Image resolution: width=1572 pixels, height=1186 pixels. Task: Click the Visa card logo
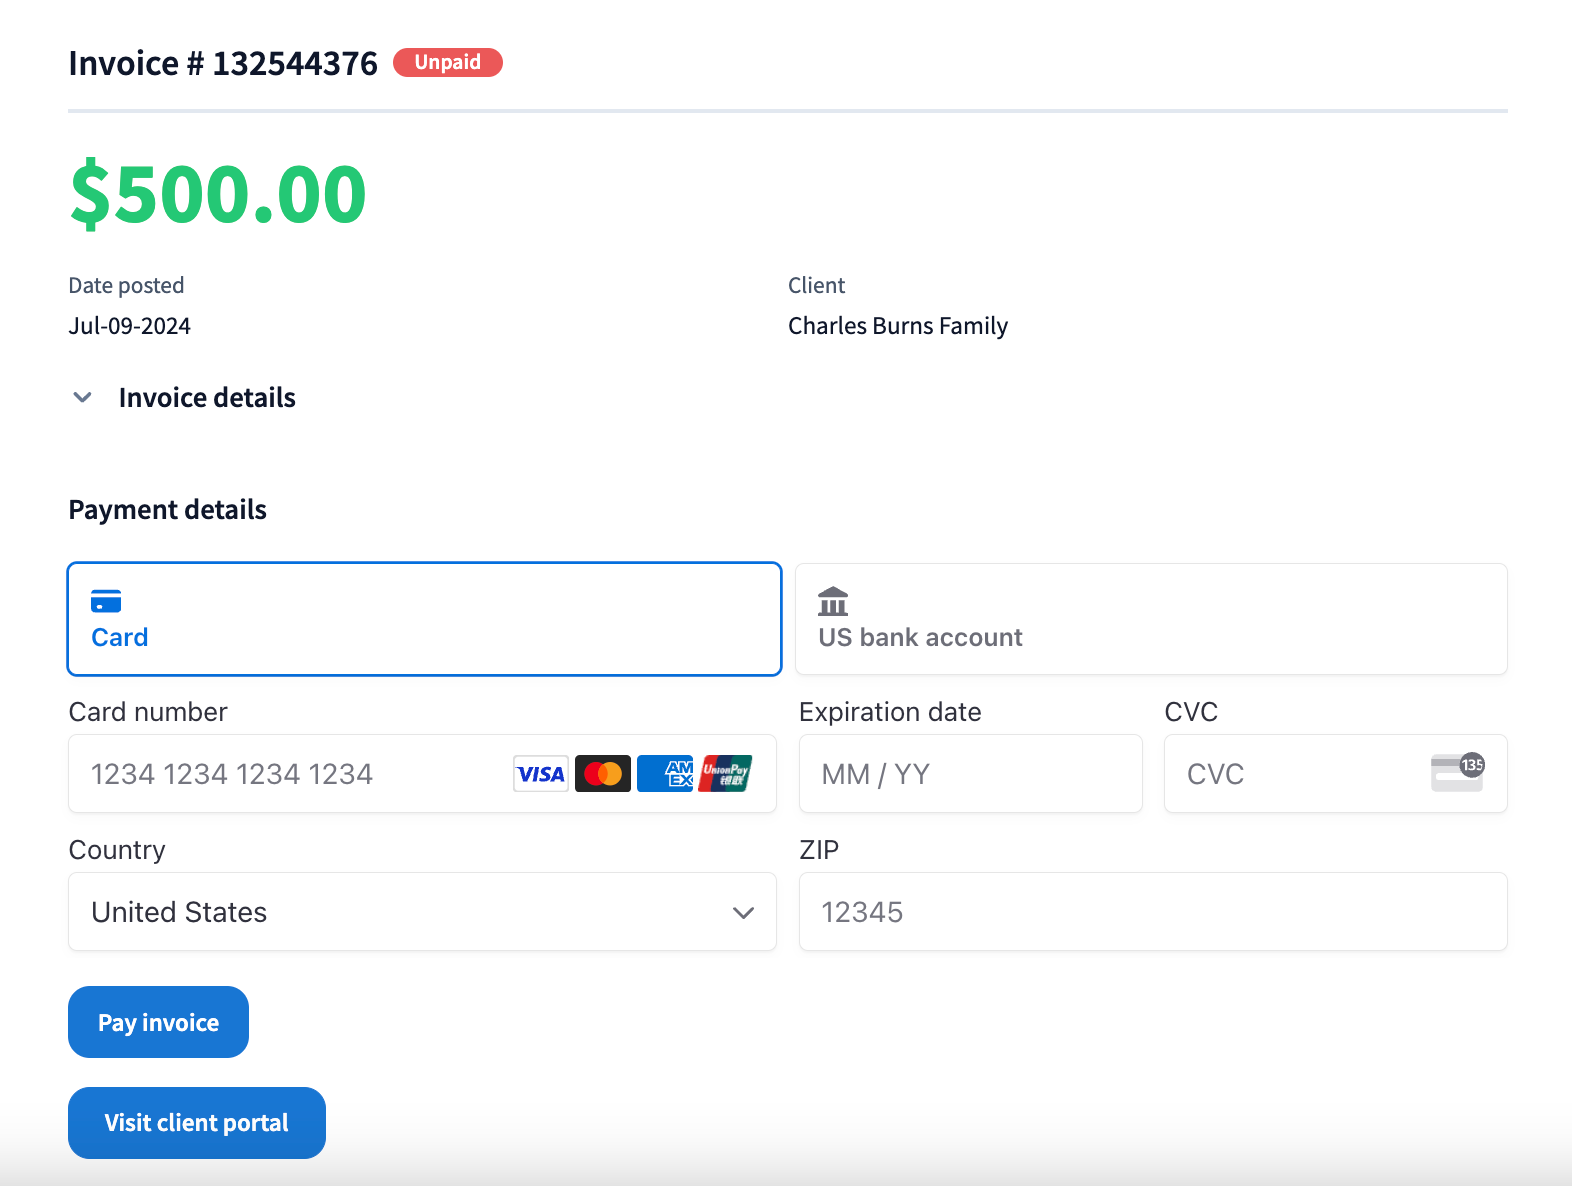coord(541,774)
